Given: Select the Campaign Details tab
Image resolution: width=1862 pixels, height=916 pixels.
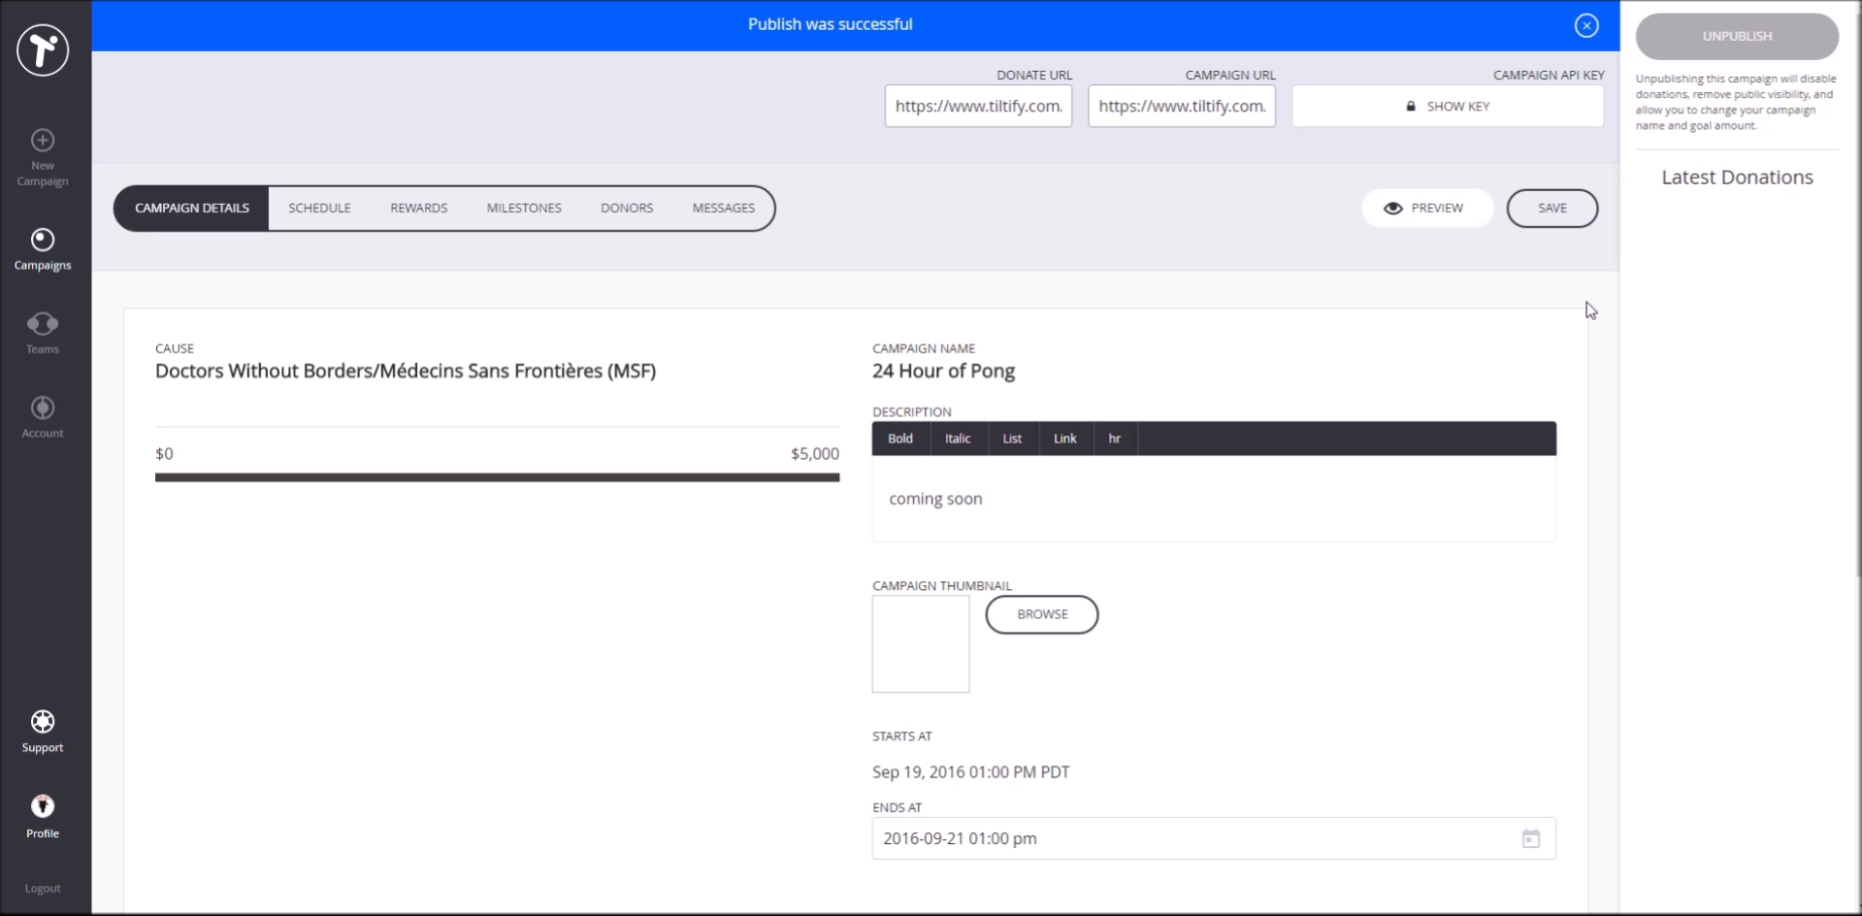Looking at the screenshot, I should click(192, 208).
